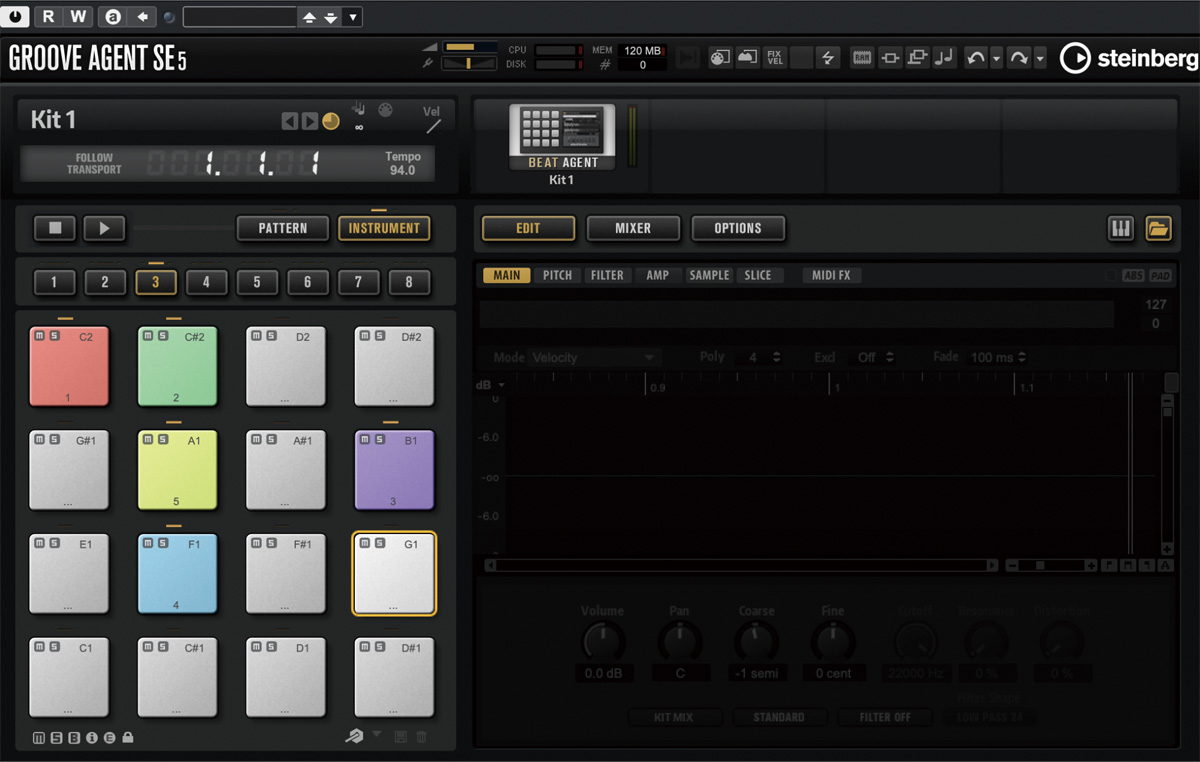Adjust the master tune slider
1200x762 pixels.
(470, 63)
